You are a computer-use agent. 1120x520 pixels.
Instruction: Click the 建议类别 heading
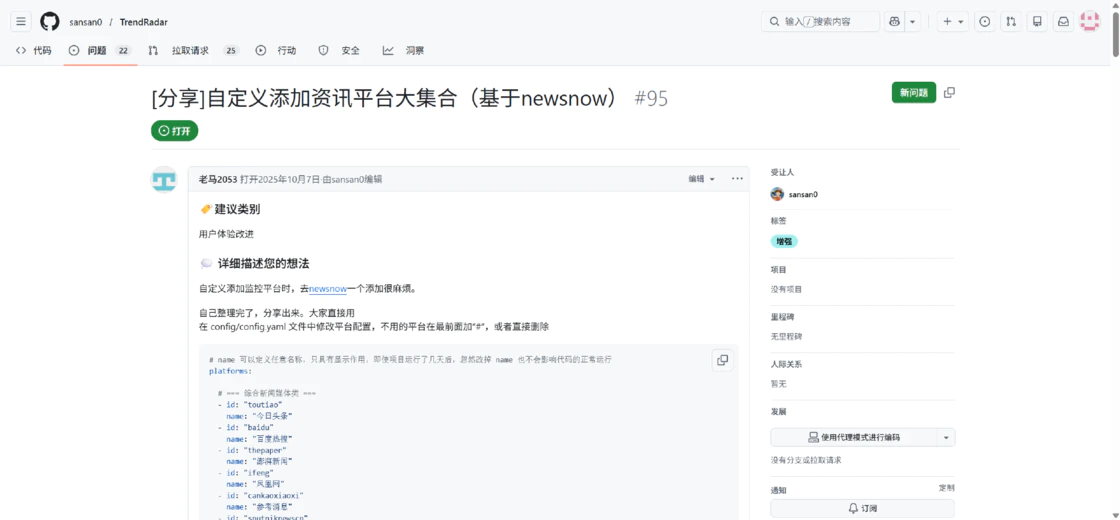(237, 209)
